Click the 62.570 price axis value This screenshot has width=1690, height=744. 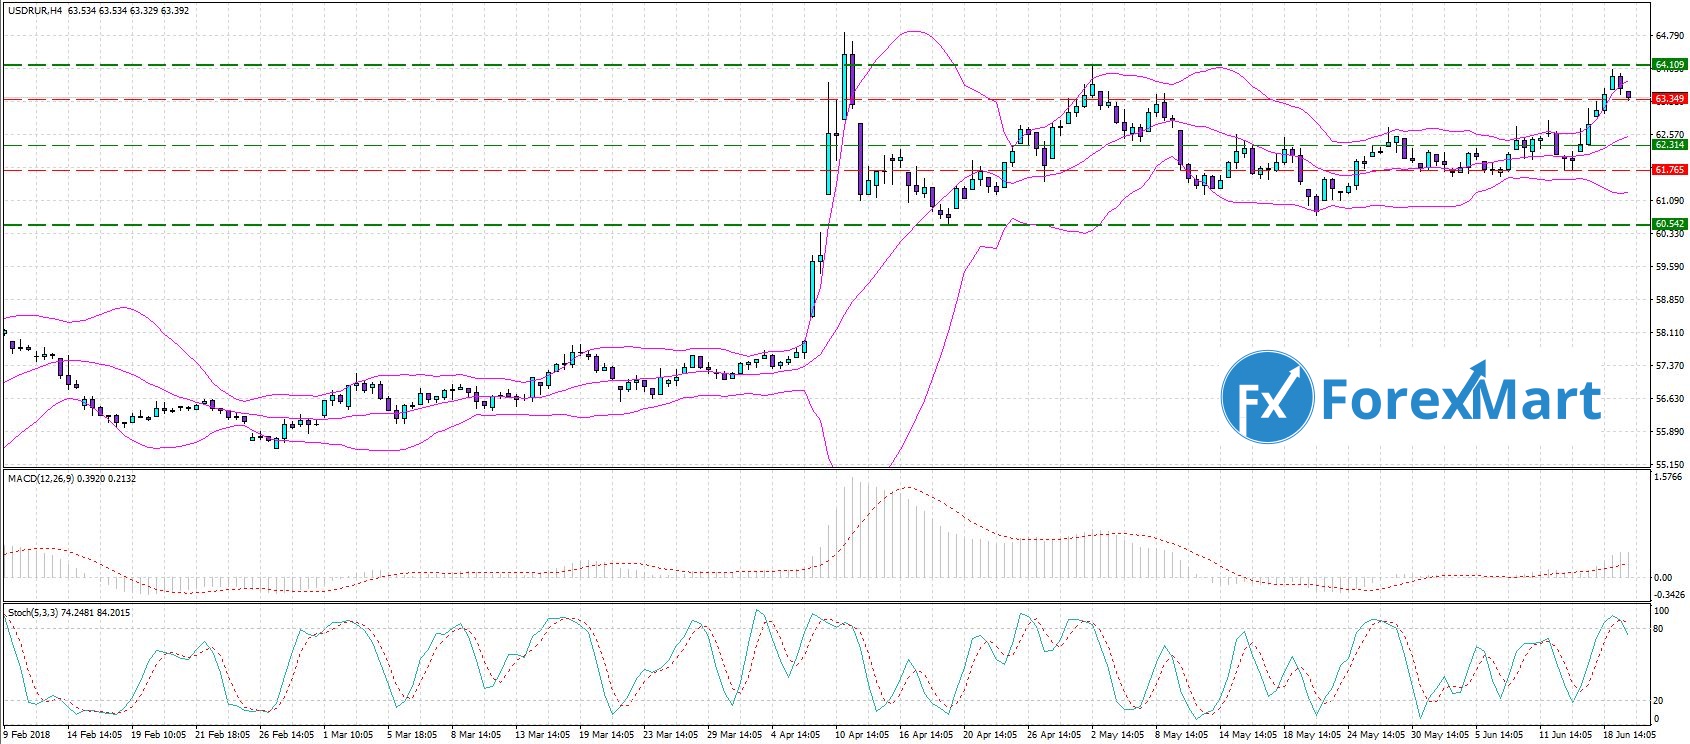(x=1669, y=134)
